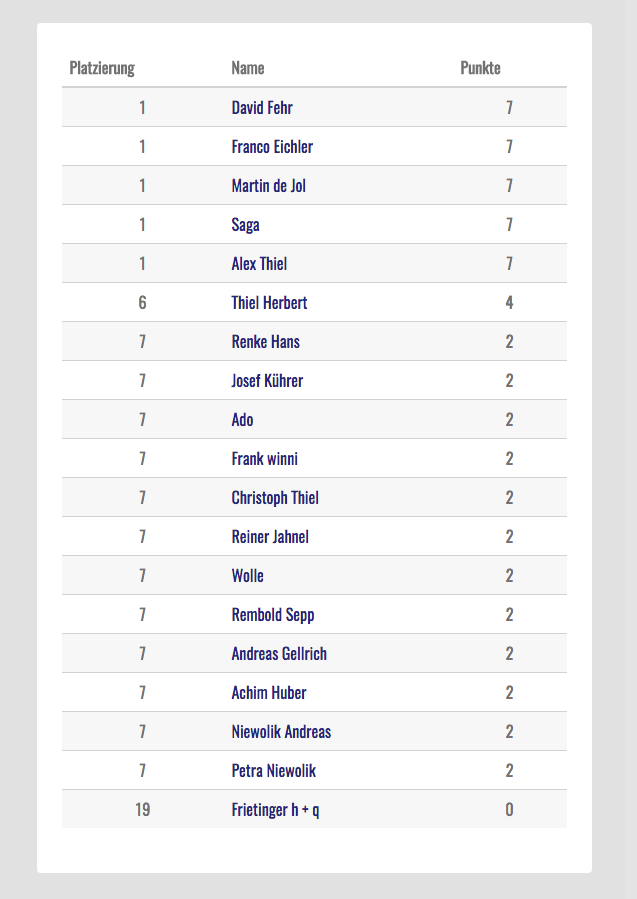Image resolution: width=637 pixels, height=899 pixels.
Task: Open Renke Hans's entry
Action: click(265, 342)
